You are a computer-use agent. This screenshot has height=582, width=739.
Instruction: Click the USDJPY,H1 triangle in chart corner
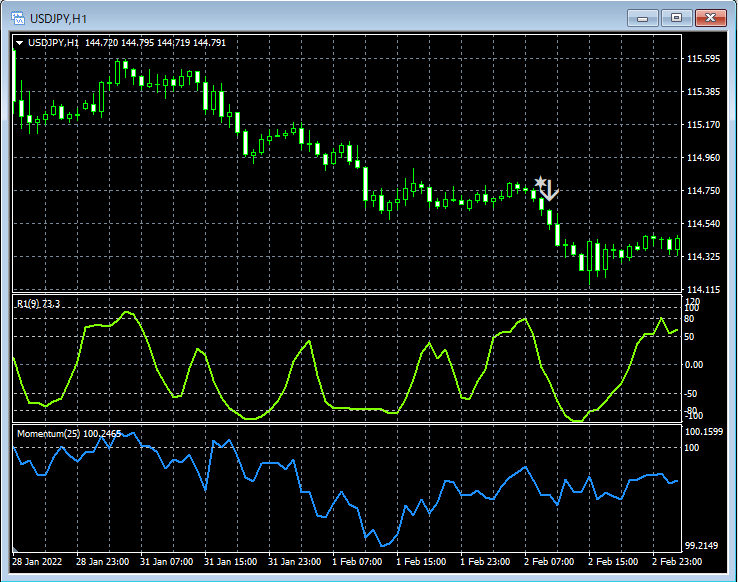point(19,43)
